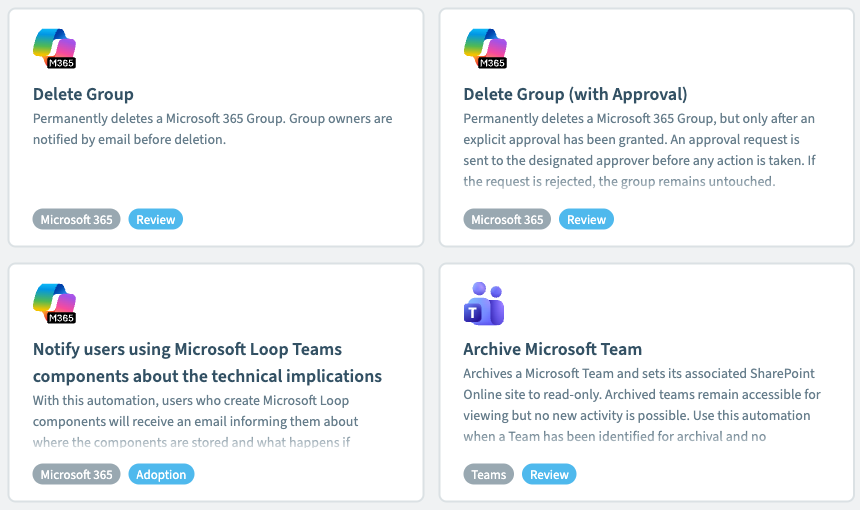Click the Teams icon on Archive Microsoft Team card

pyautogui.click(x=484, y=304)
